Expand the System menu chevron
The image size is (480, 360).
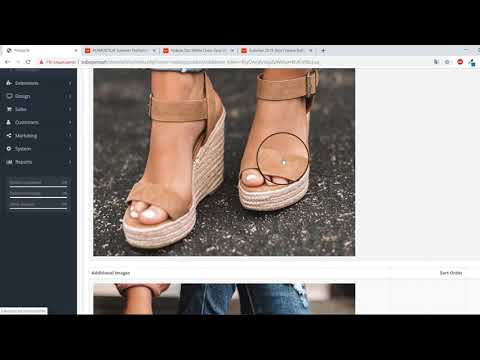pos(70,149)
